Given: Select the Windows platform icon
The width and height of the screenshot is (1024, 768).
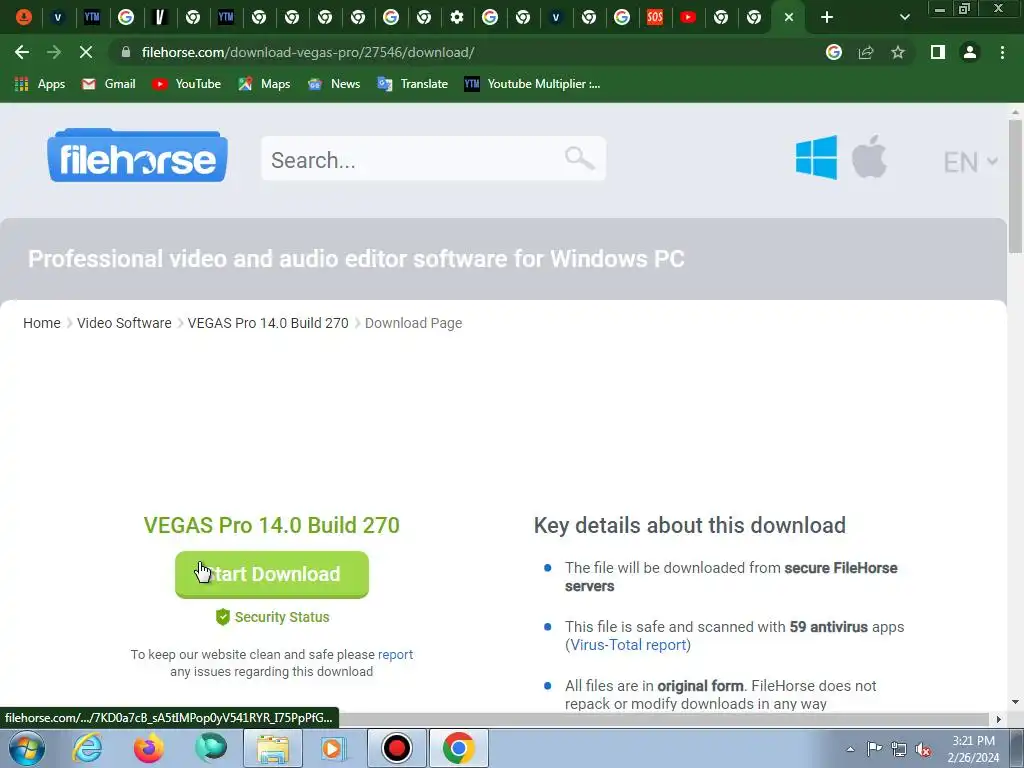Looking at the screenshot, I should [x=816, y=157].
